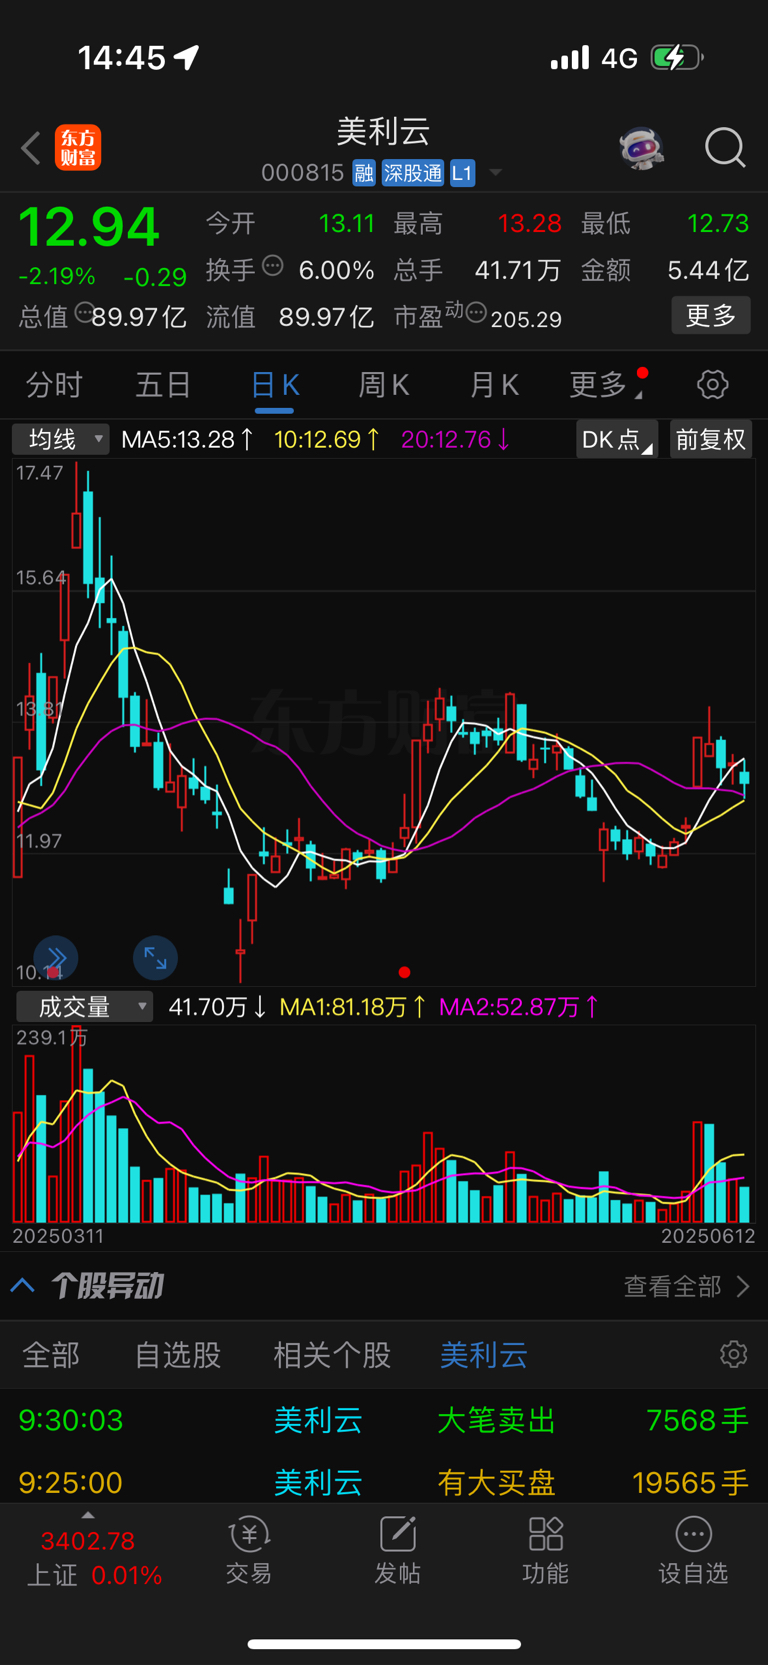Tap the 10:12.69 MA label
The width and height of the screenshot is (769, 1665).
[x=327, y=439]
